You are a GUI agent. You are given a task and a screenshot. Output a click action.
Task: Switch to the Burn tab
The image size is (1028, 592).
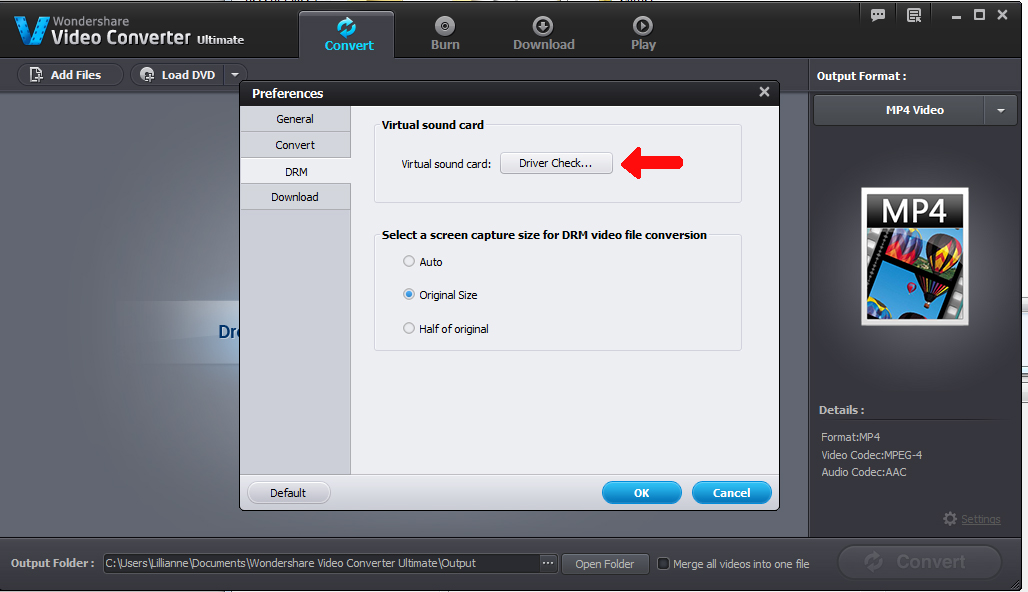click(x=445, y=35)
